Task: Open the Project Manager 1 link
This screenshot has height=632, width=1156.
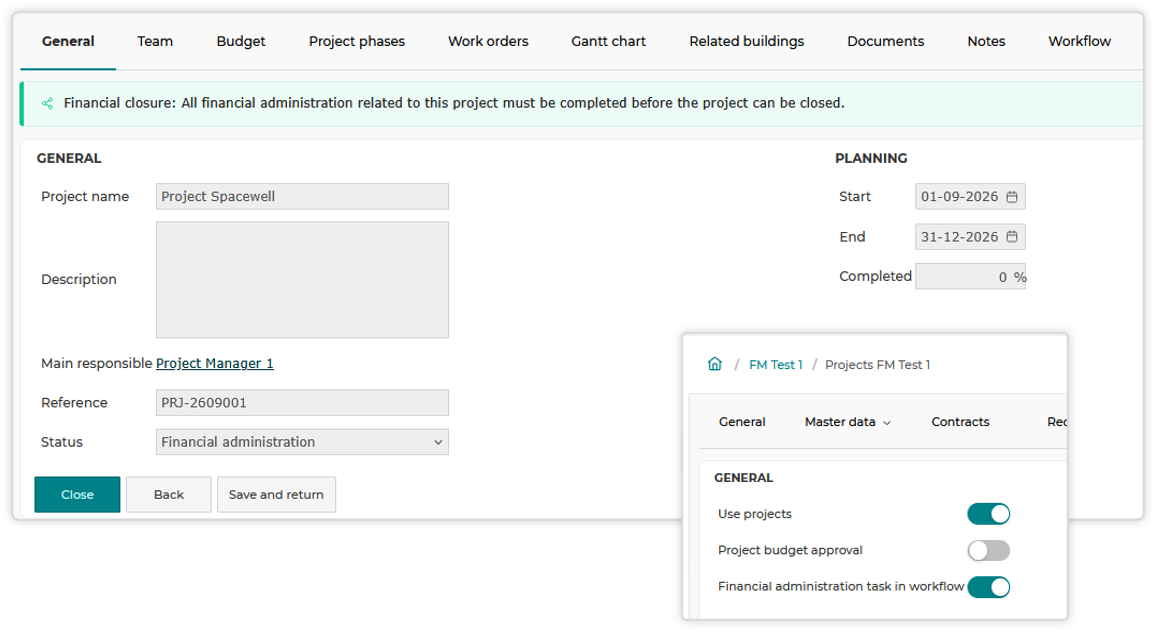Action: coord(215,364)
